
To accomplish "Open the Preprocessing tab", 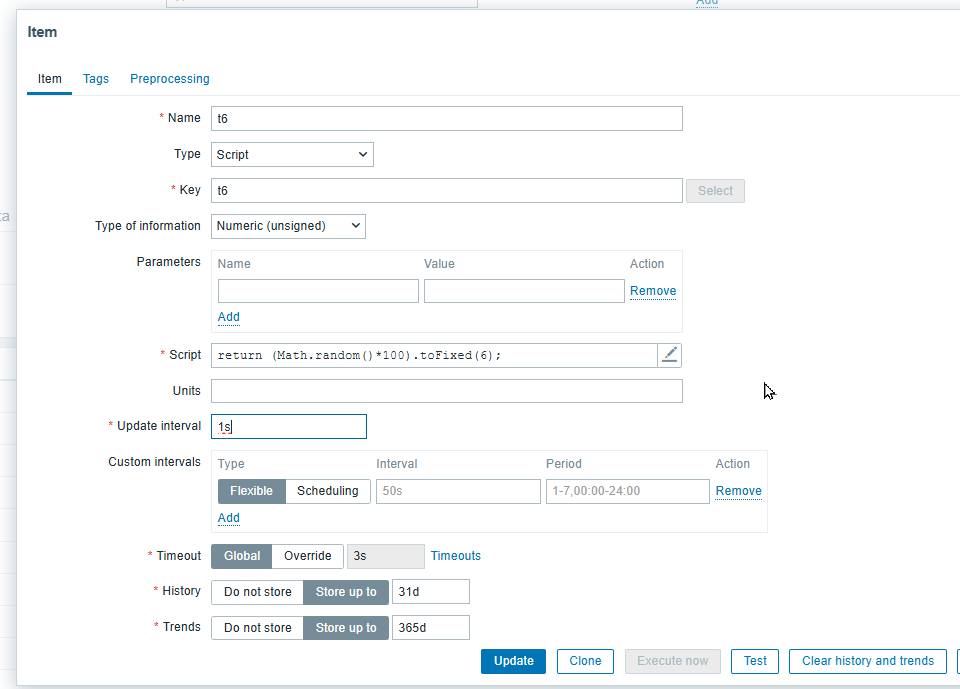I will 170,79.
